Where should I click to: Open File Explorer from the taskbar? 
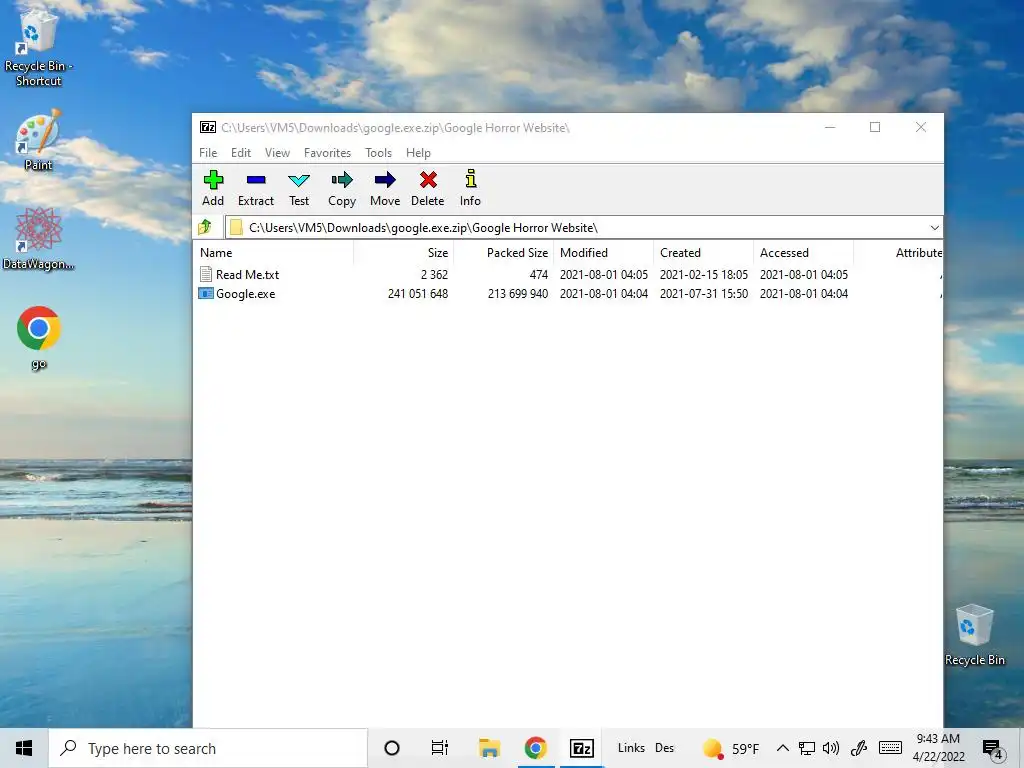point(489,748)
